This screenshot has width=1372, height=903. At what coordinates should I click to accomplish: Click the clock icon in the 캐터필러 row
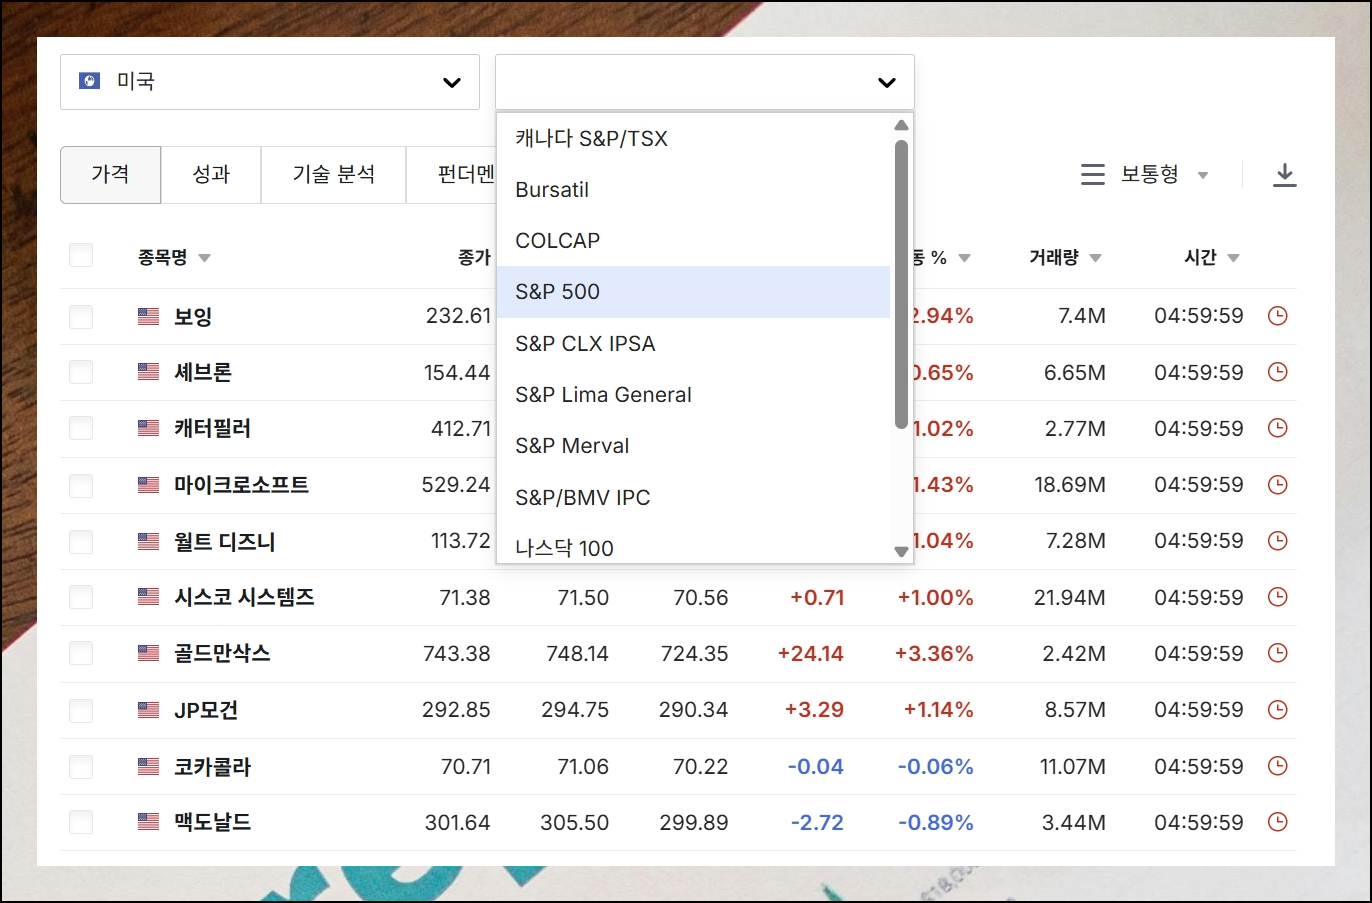click(x=1277, y=428)
